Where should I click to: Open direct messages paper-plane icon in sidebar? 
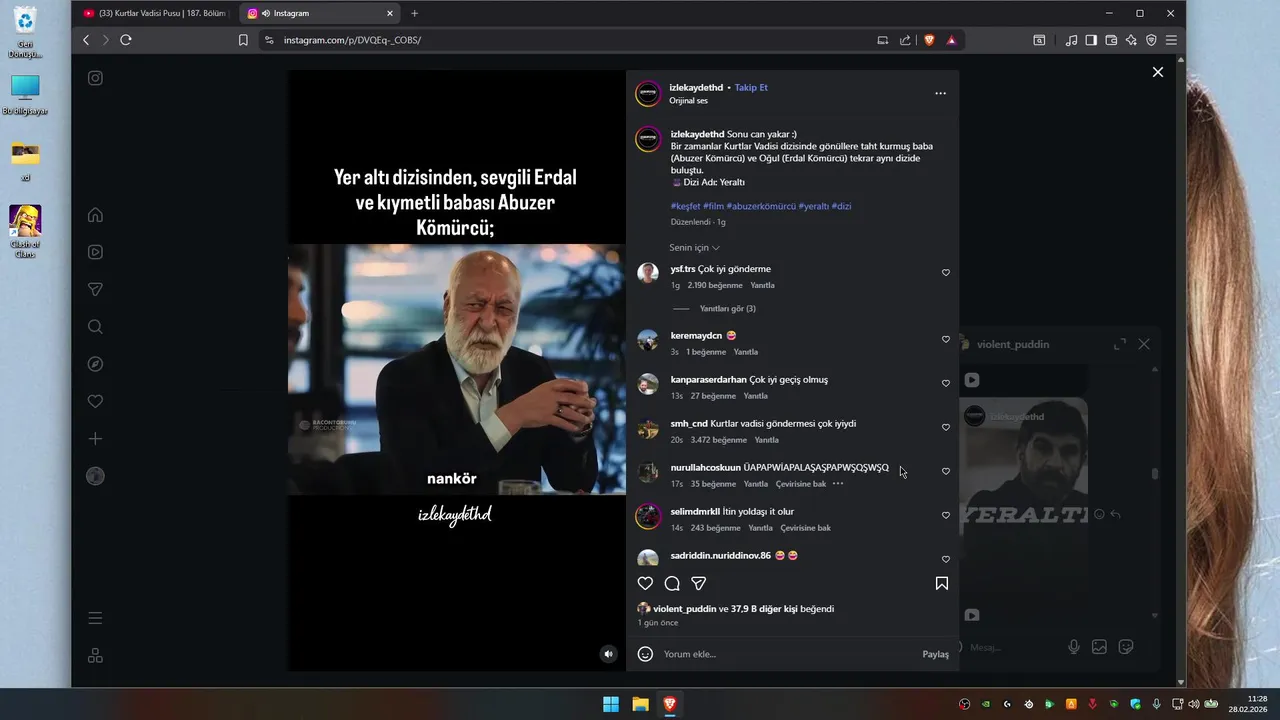coord(95,289)
